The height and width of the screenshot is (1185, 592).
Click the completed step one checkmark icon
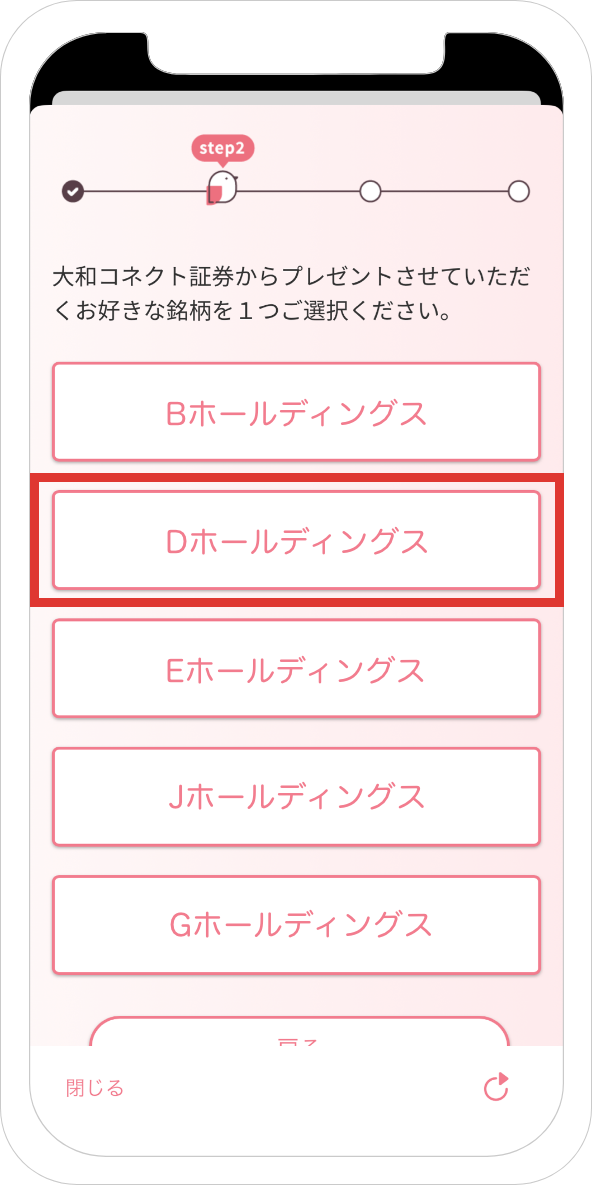click(x=73, y=191)
